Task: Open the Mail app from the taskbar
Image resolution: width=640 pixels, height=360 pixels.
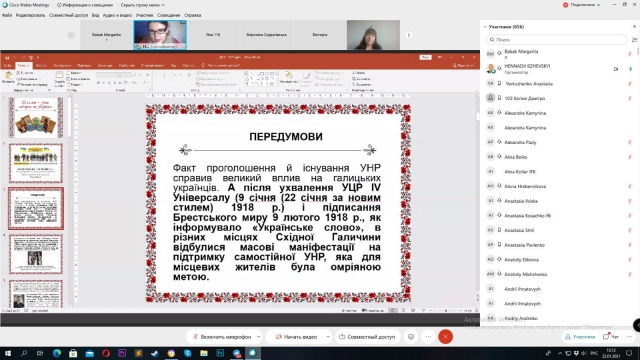Action: pos(89,353)
